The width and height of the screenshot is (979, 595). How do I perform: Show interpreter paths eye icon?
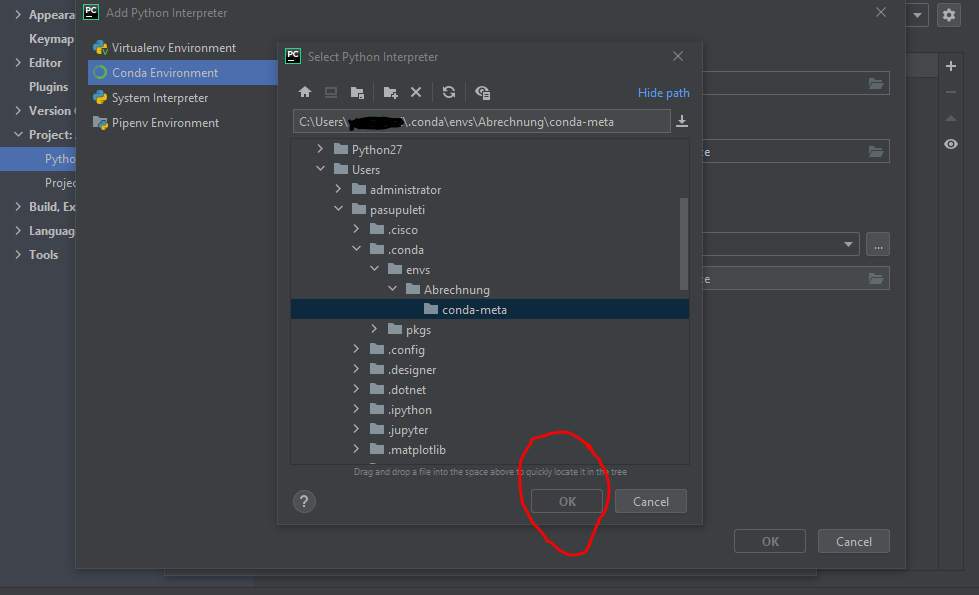tap(951, 144)
